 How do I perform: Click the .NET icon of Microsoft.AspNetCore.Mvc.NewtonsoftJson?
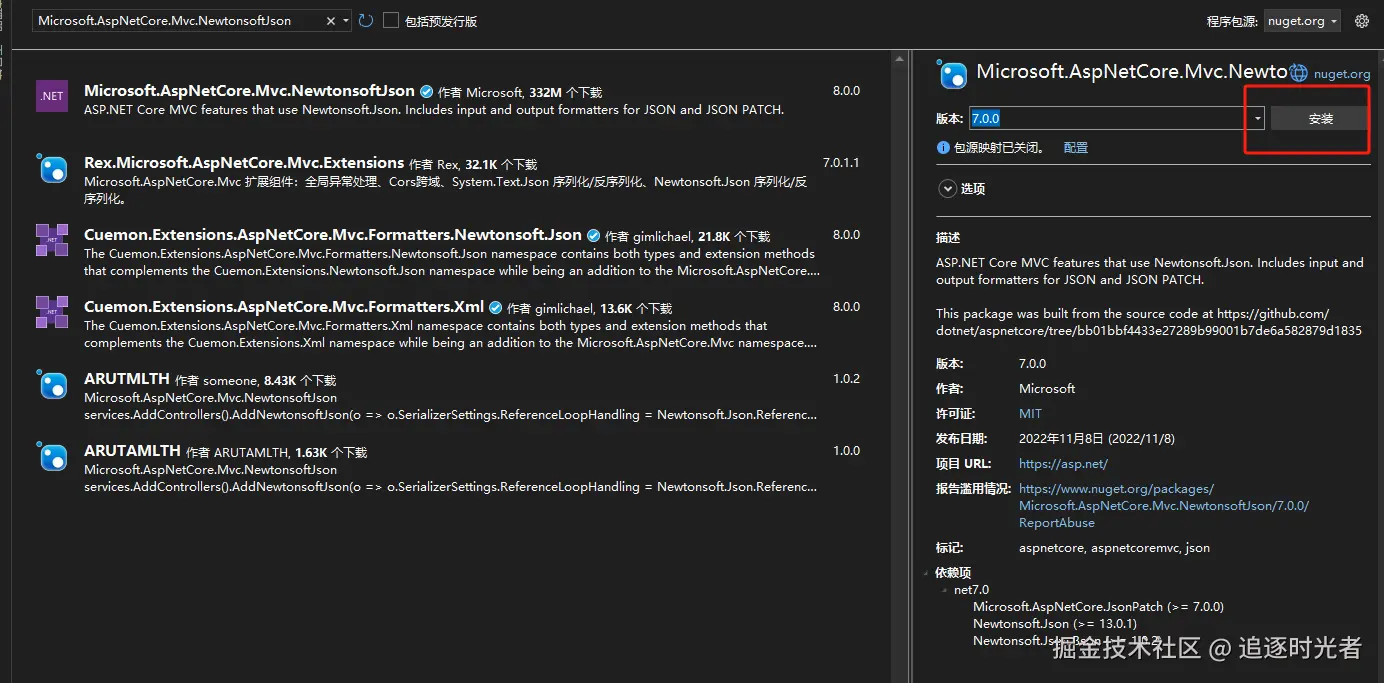(51, 96)
